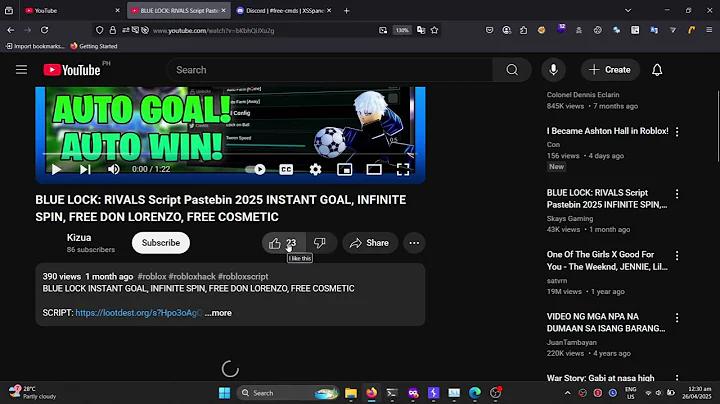This screenshot has height=404, width=720.
Task: Open Getting Started bookmark
Action: pyautogui.click(x=94, y=46)
